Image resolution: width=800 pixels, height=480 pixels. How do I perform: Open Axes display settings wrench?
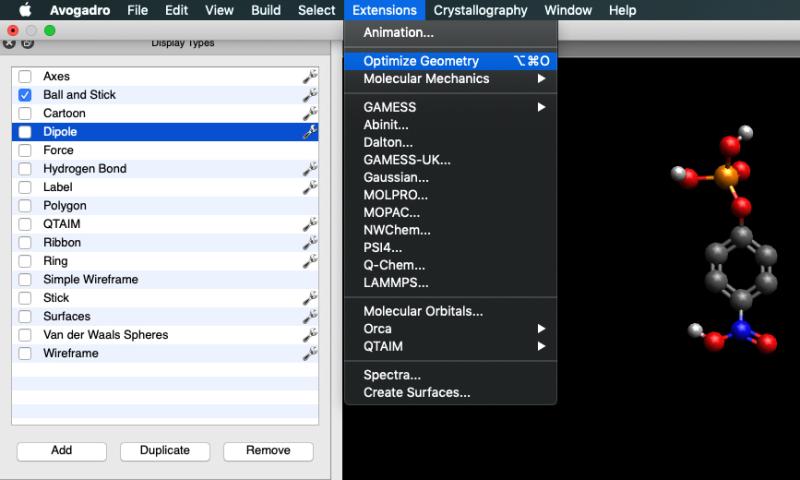pyautogui.click(x=310, y=77)
